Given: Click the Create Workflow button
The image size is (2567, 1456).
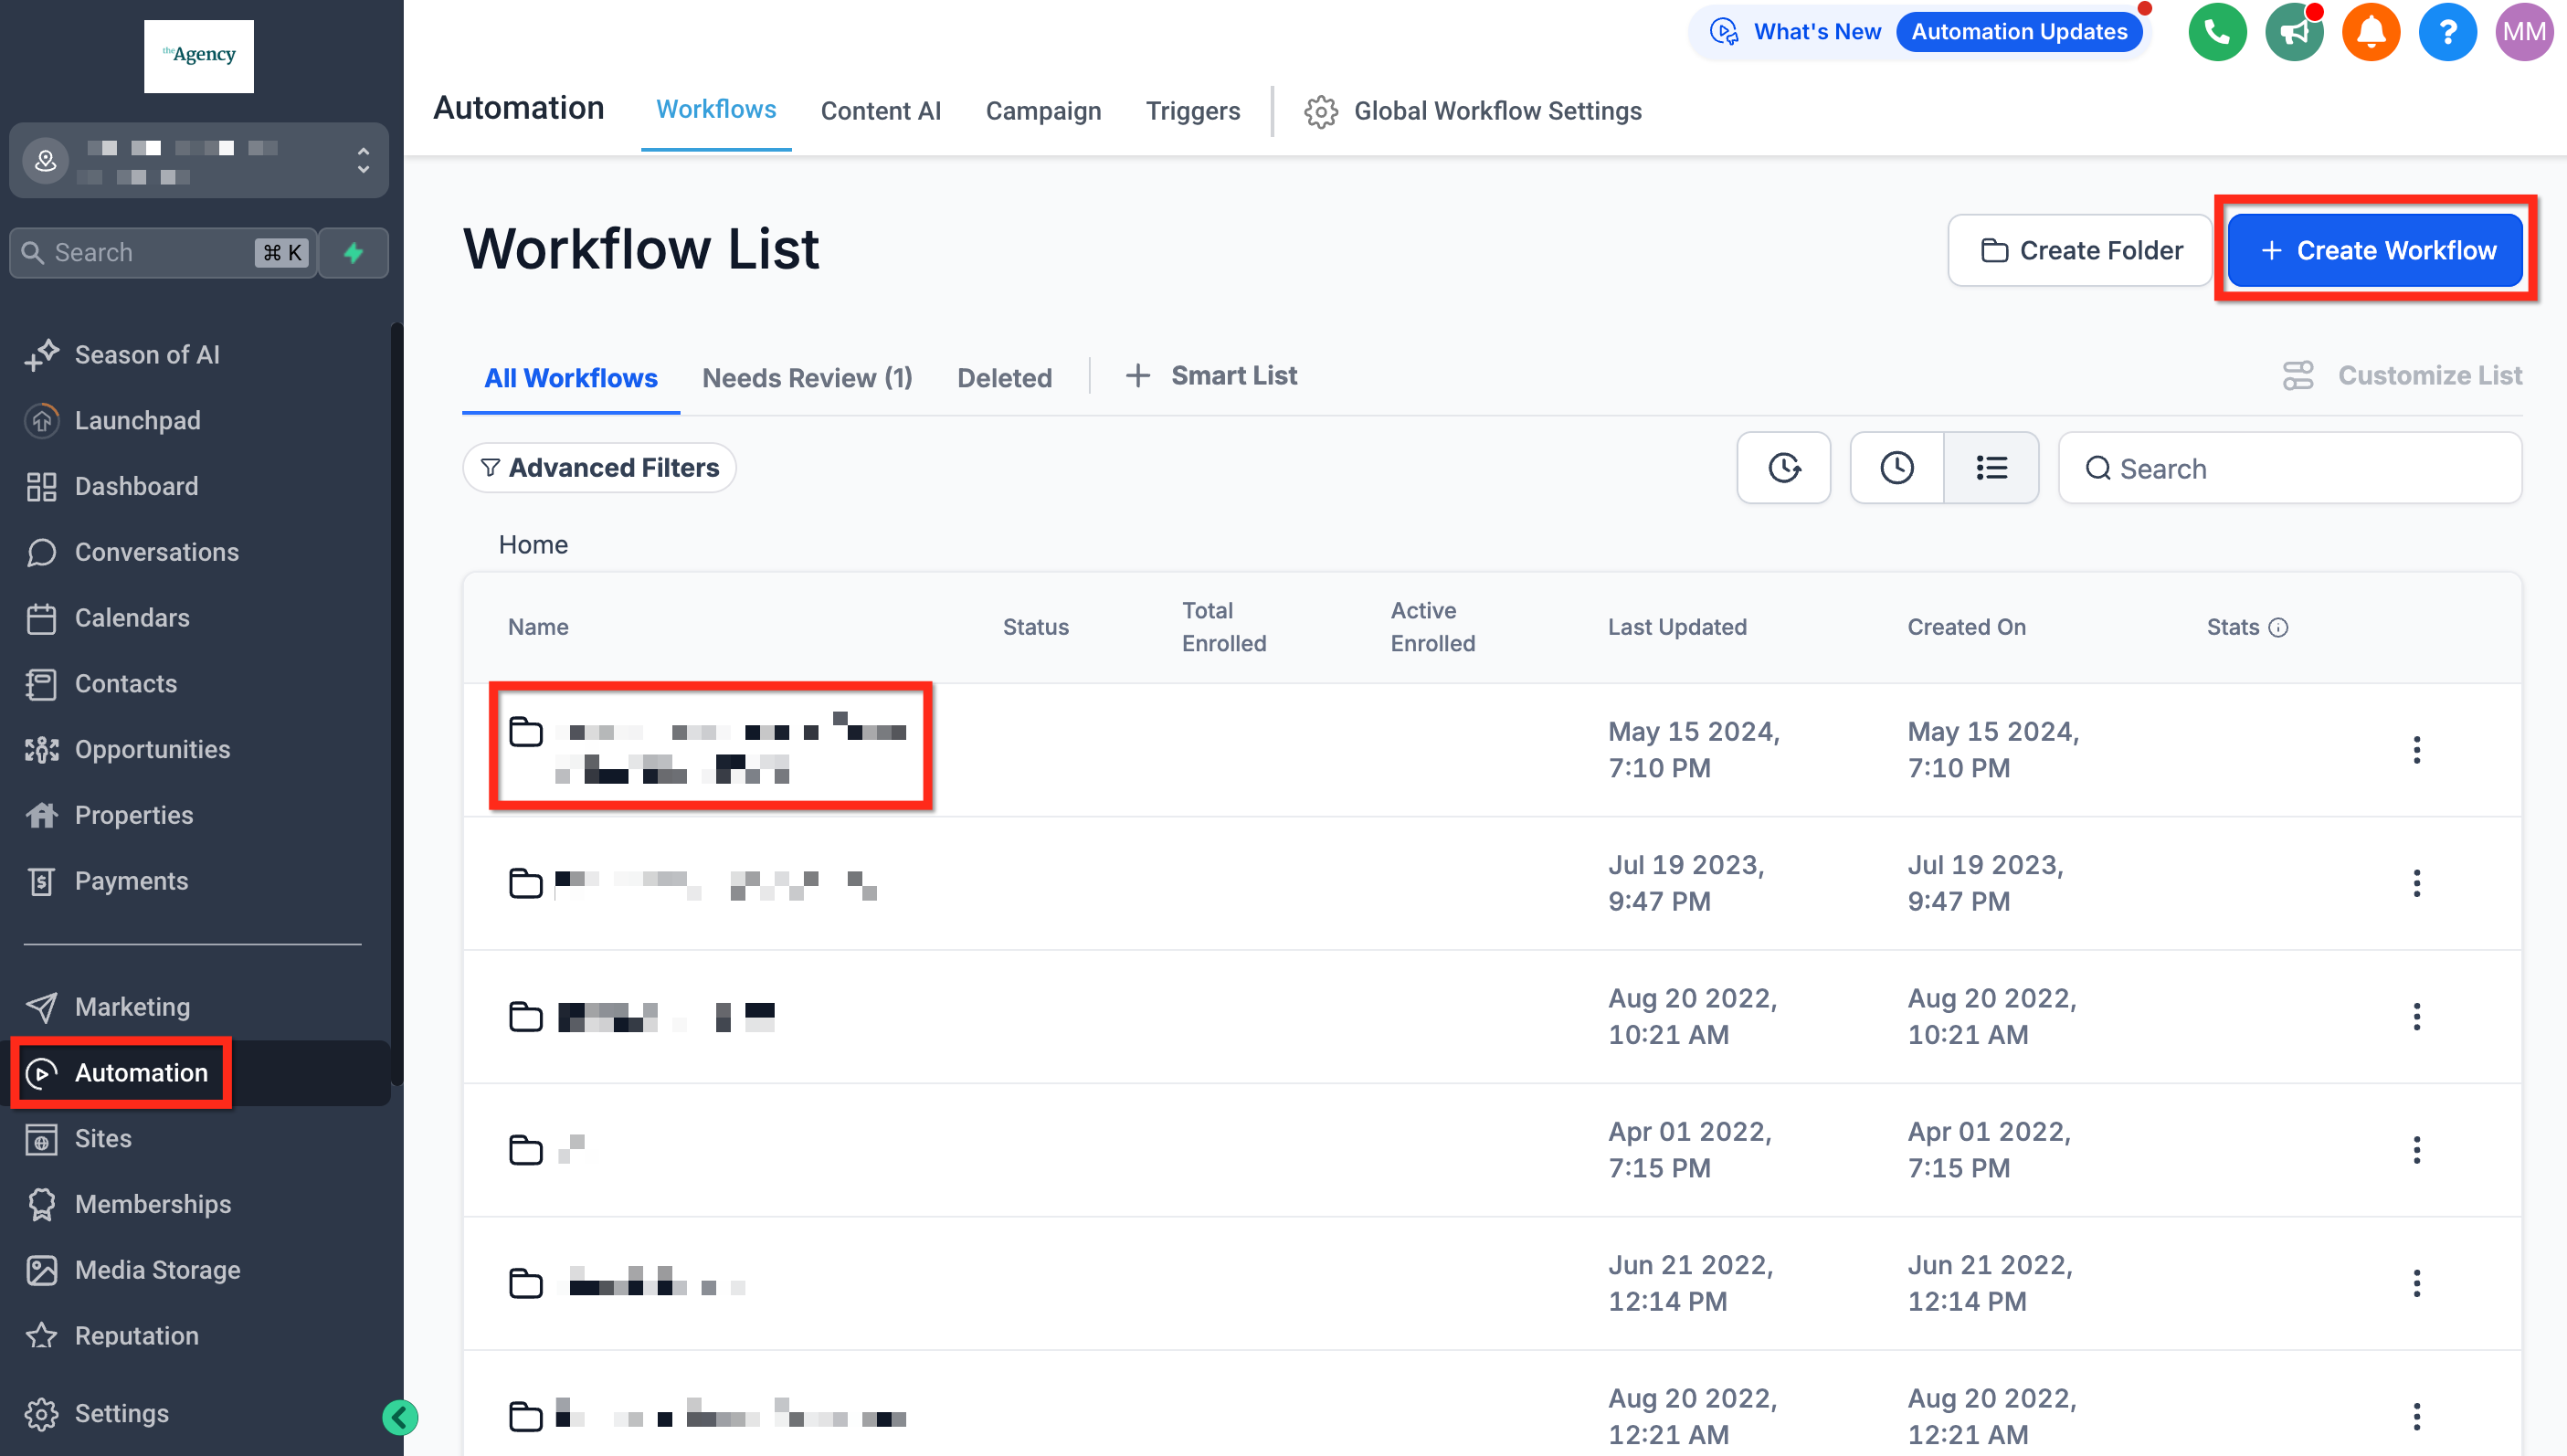Looking at the screenshot, I should point(2375,250).
